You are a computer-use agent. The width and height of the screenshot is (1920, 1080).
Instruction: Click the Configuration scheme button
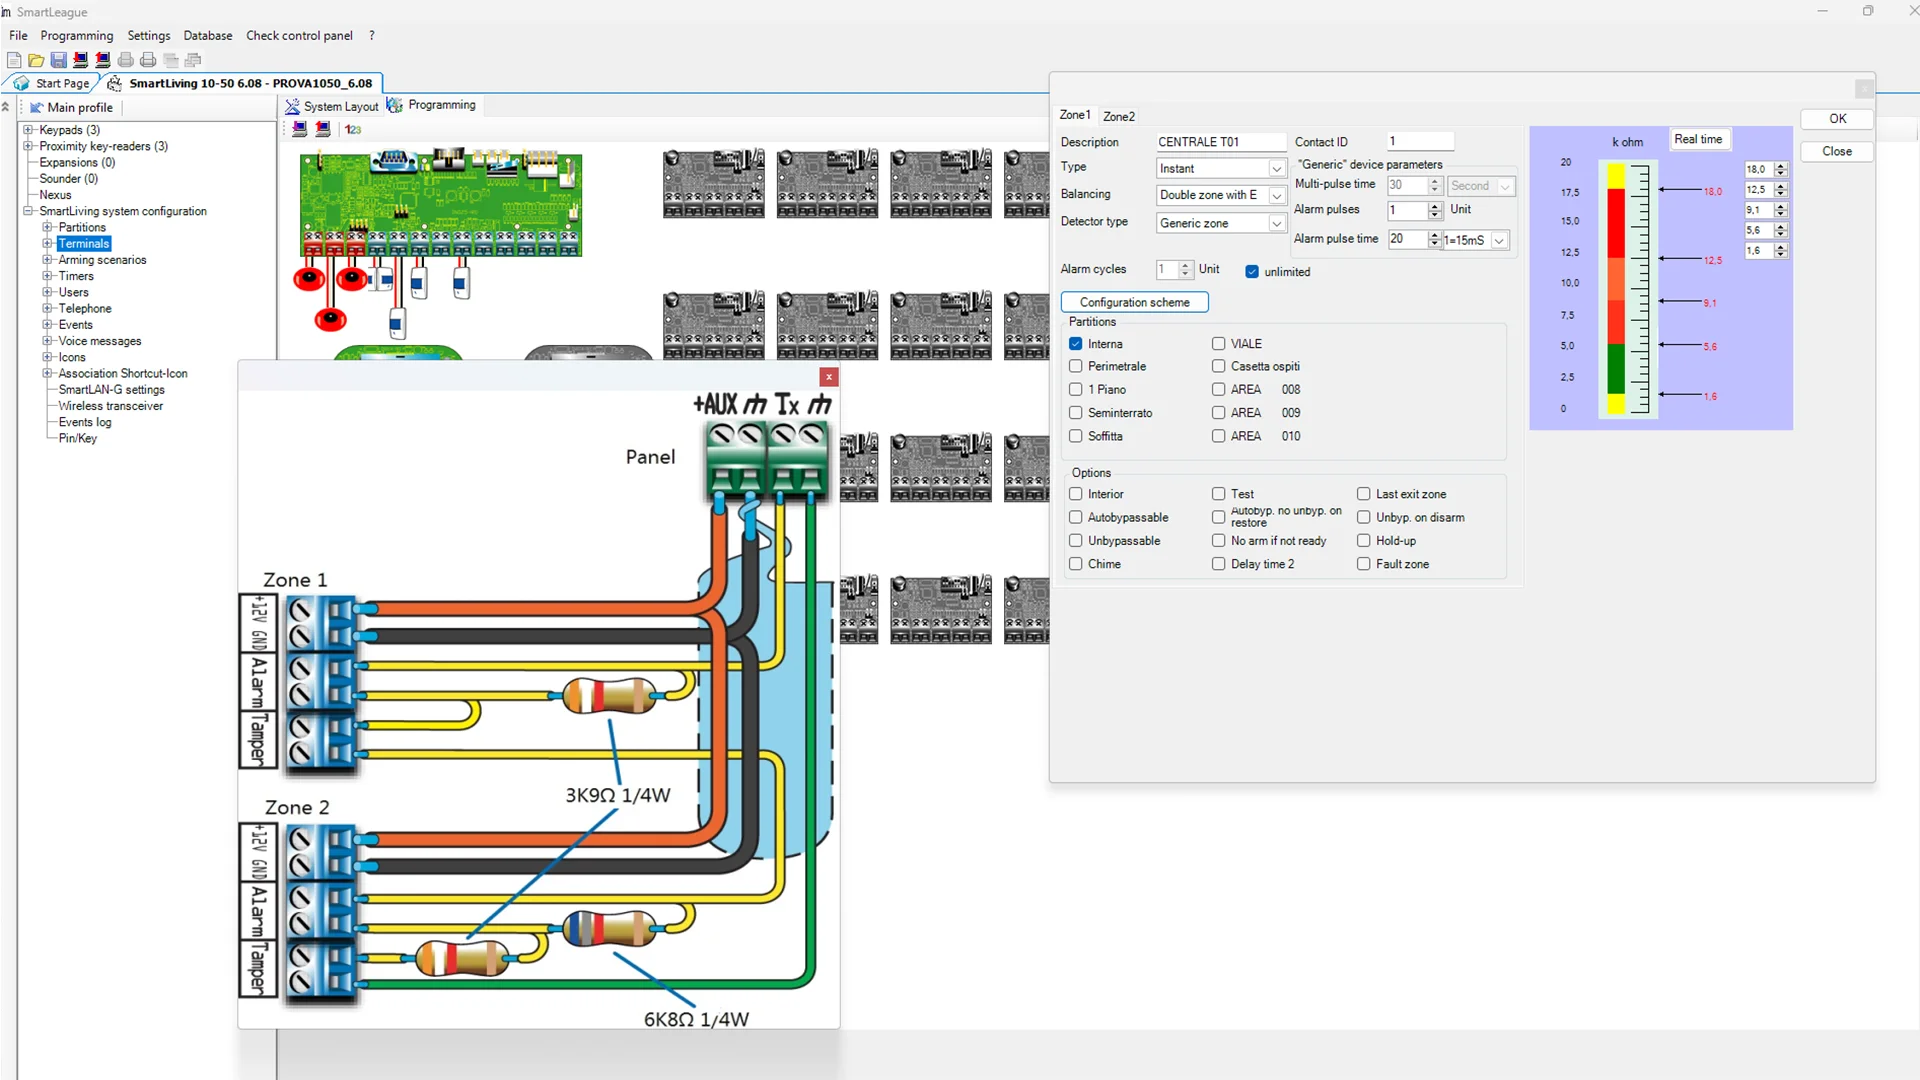[1134, 302]
